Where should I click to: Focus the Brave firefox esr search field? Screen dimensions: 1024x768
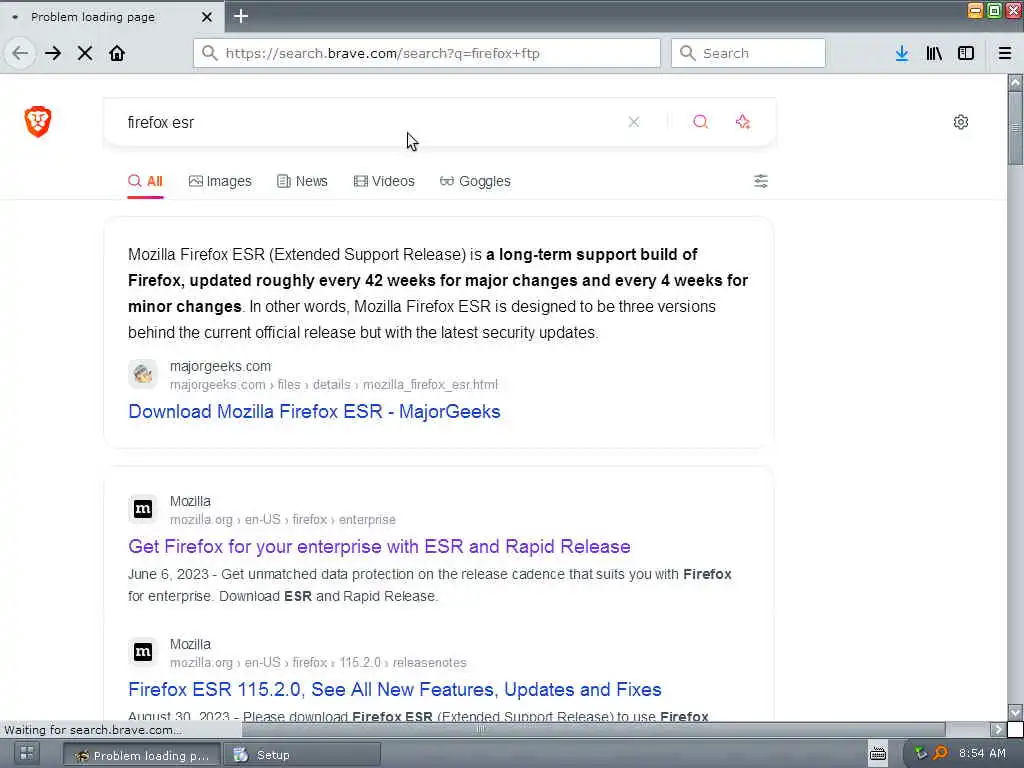tap(366, 122)
